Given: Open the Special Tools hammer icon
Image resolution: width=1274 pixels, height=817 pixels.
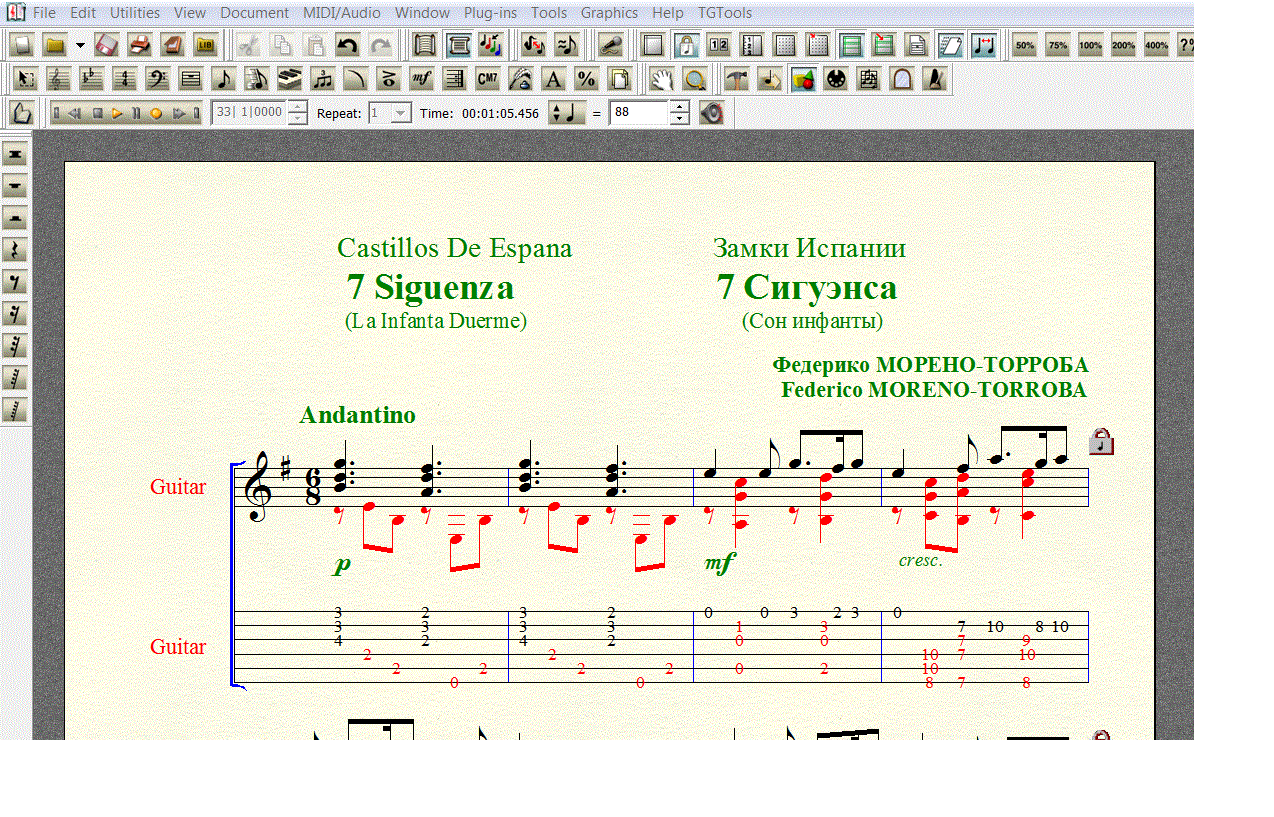Looking at the screenshot, I should [x=737, y=79].
